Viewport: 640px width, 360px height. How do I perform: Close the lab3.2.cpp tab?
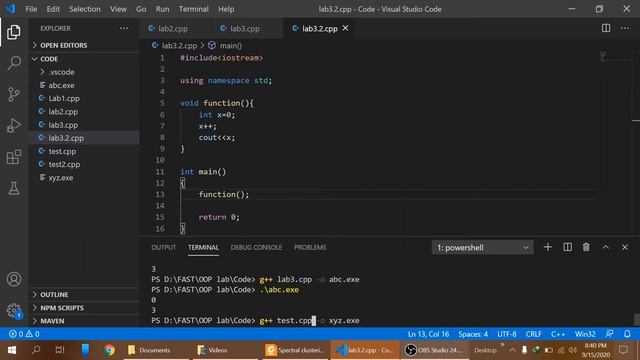[345, 28]
